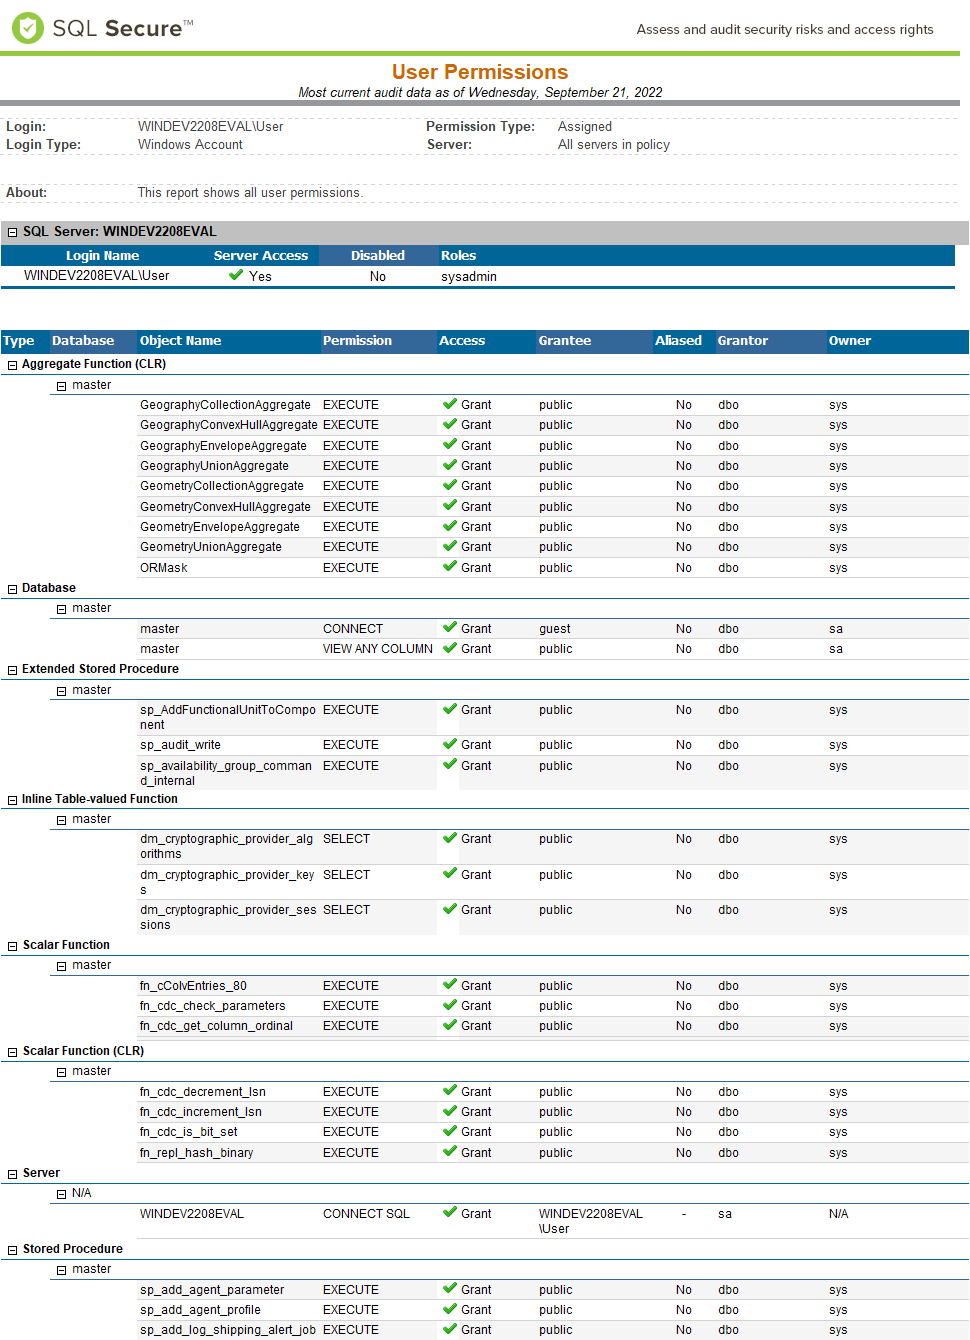Image resolution: width=970 pixels, height=1340 pixels.
Task: Collapse the Extended Stored Procedure group
Action: coord(13,670)
